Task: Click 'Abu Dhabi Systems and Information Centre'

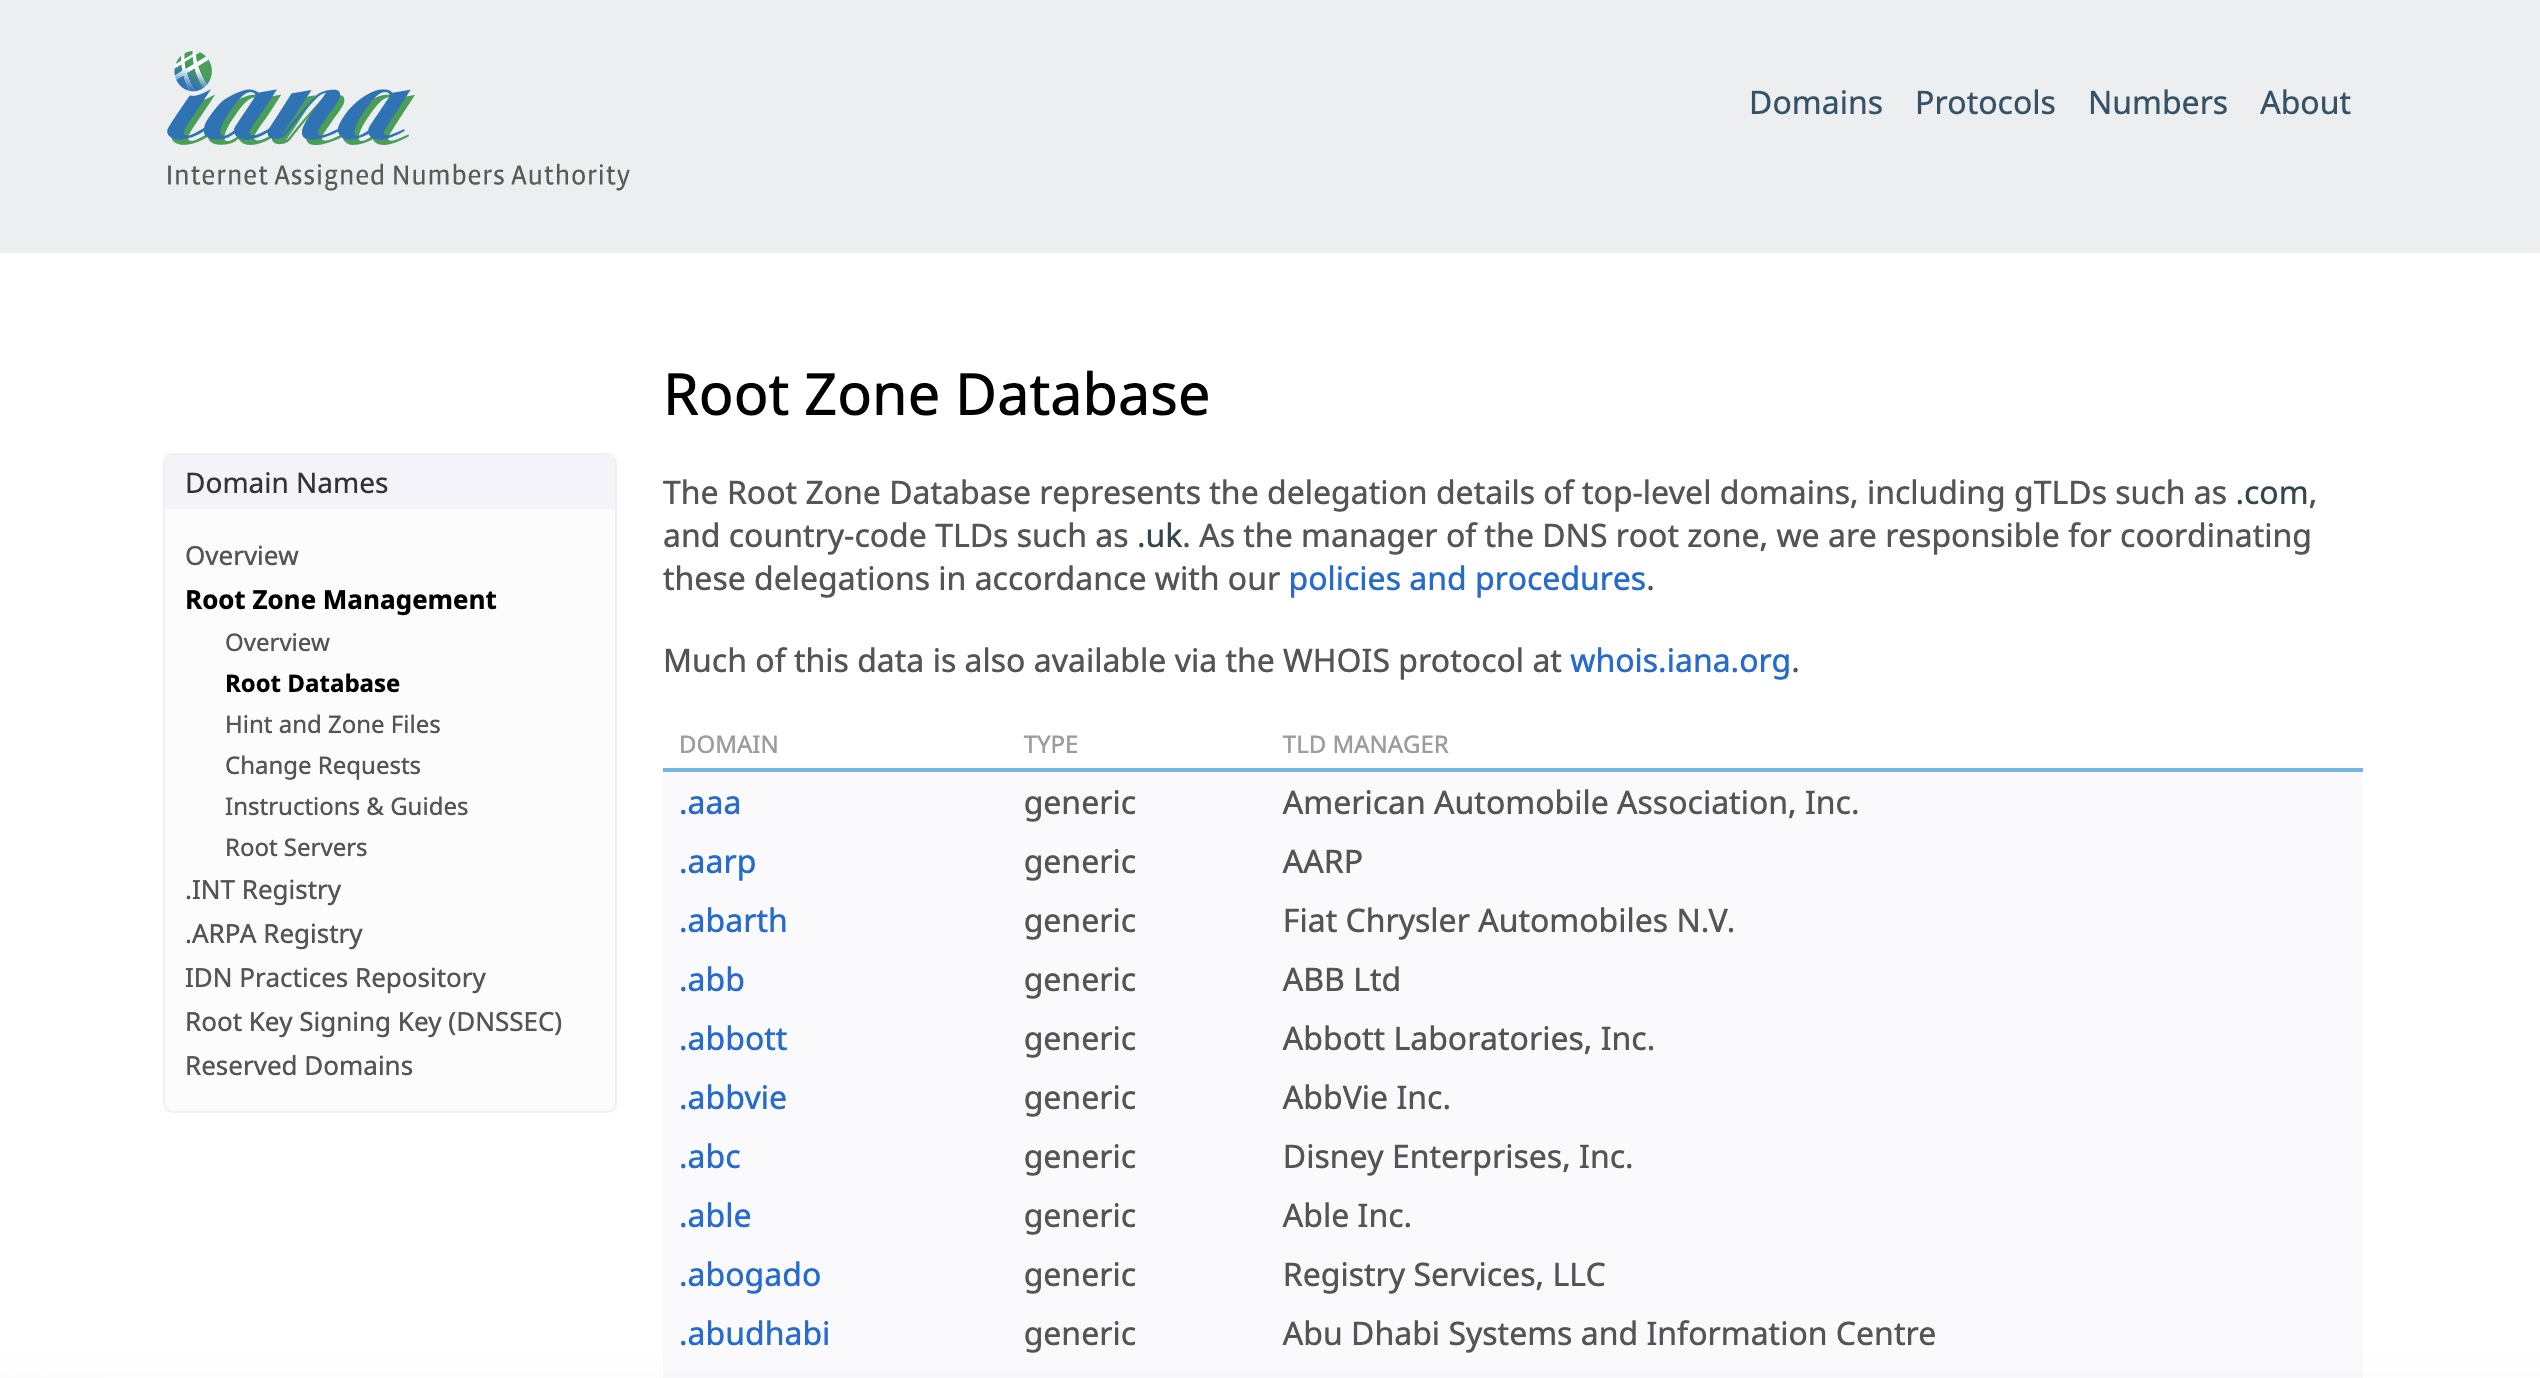Action: (x=1609, y=1333)
